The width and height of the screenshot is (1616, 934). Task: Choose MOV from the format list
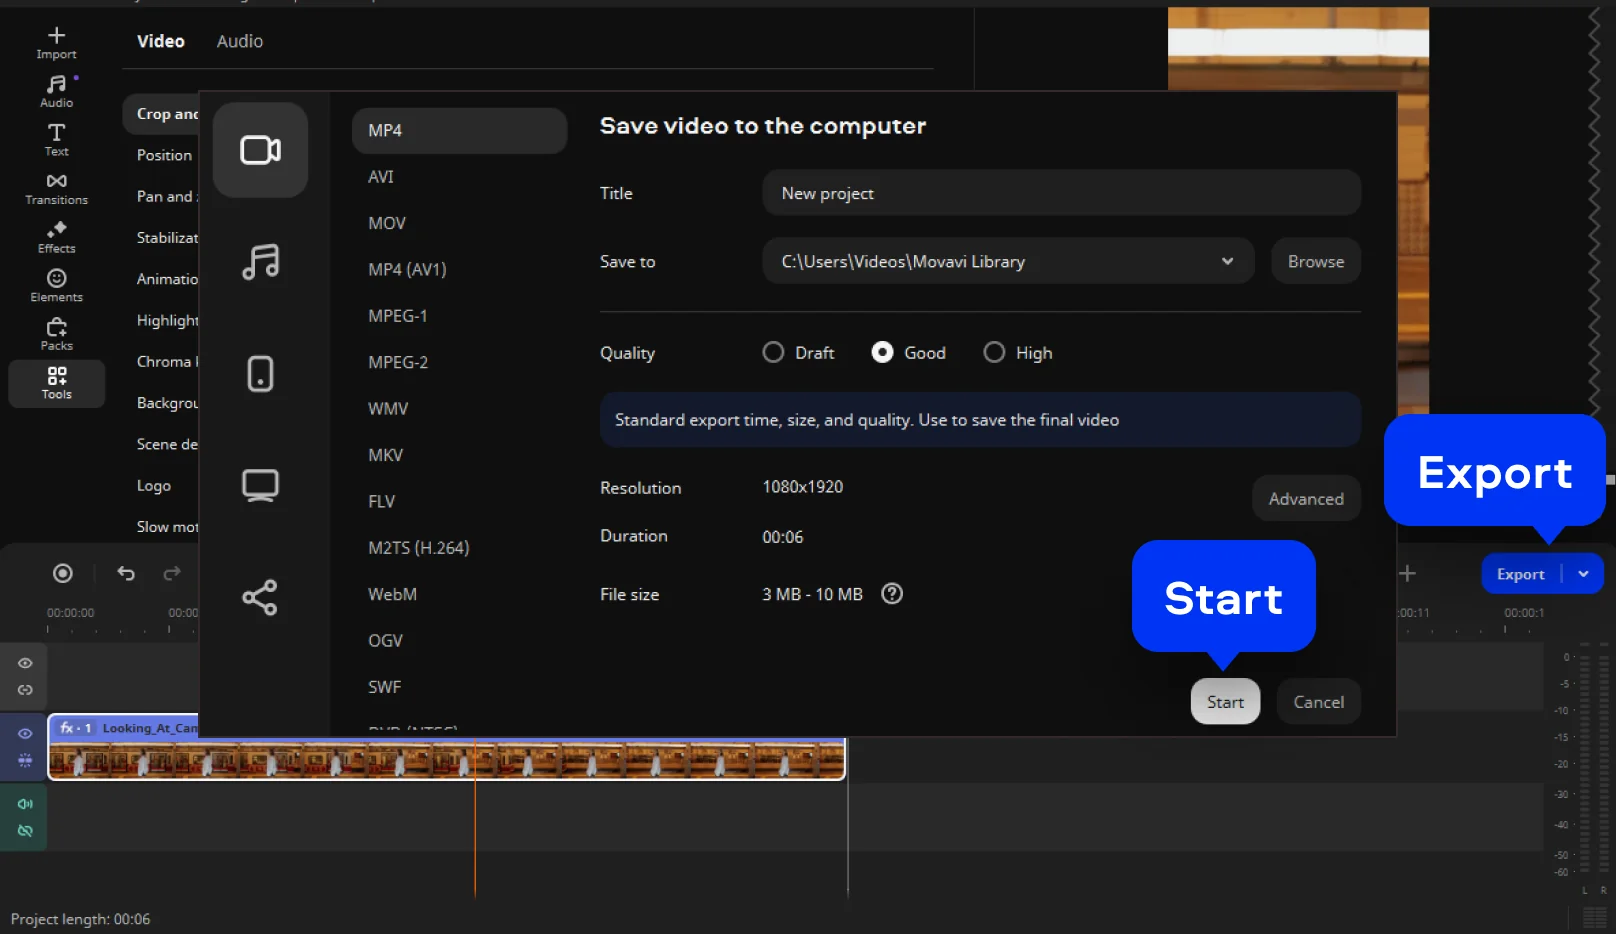coord(387,223)
